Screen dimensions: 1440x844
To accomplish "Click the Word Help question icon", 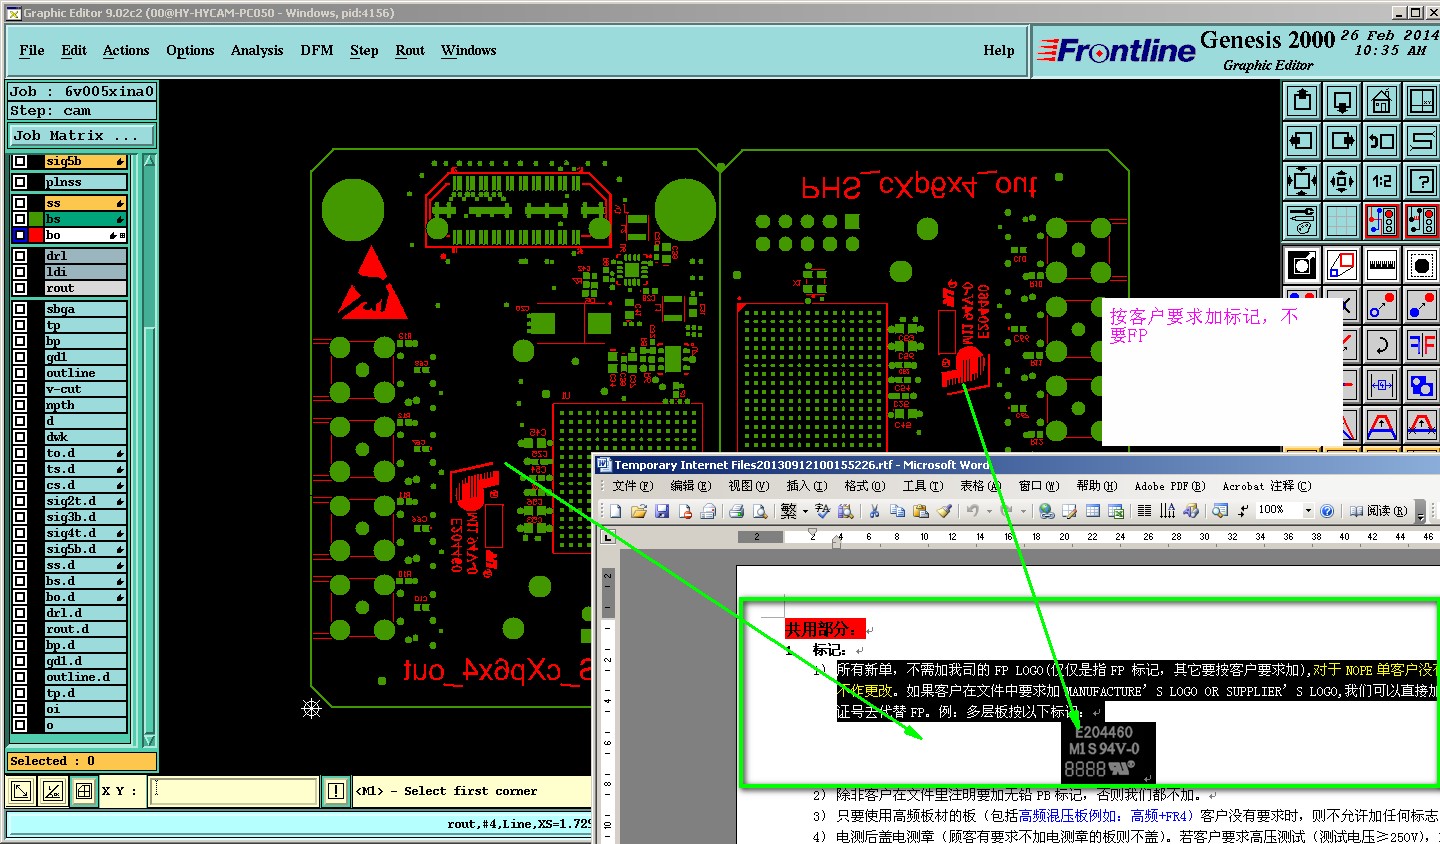I will point(1327,511).
